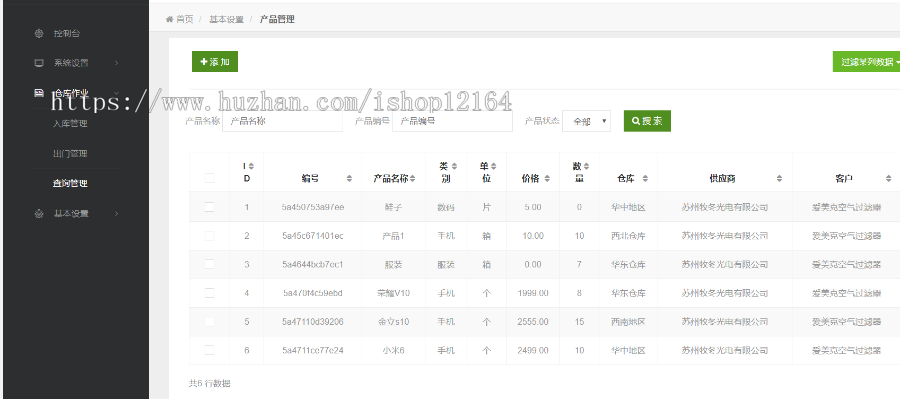Check the box for 金立s10 row
900x399 pixels.
pos(209,321)
